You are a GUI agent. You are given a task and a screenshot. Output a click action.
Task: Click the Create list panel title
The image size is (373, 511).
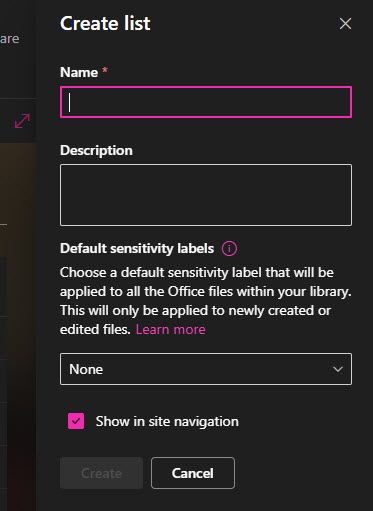(105, 23)
